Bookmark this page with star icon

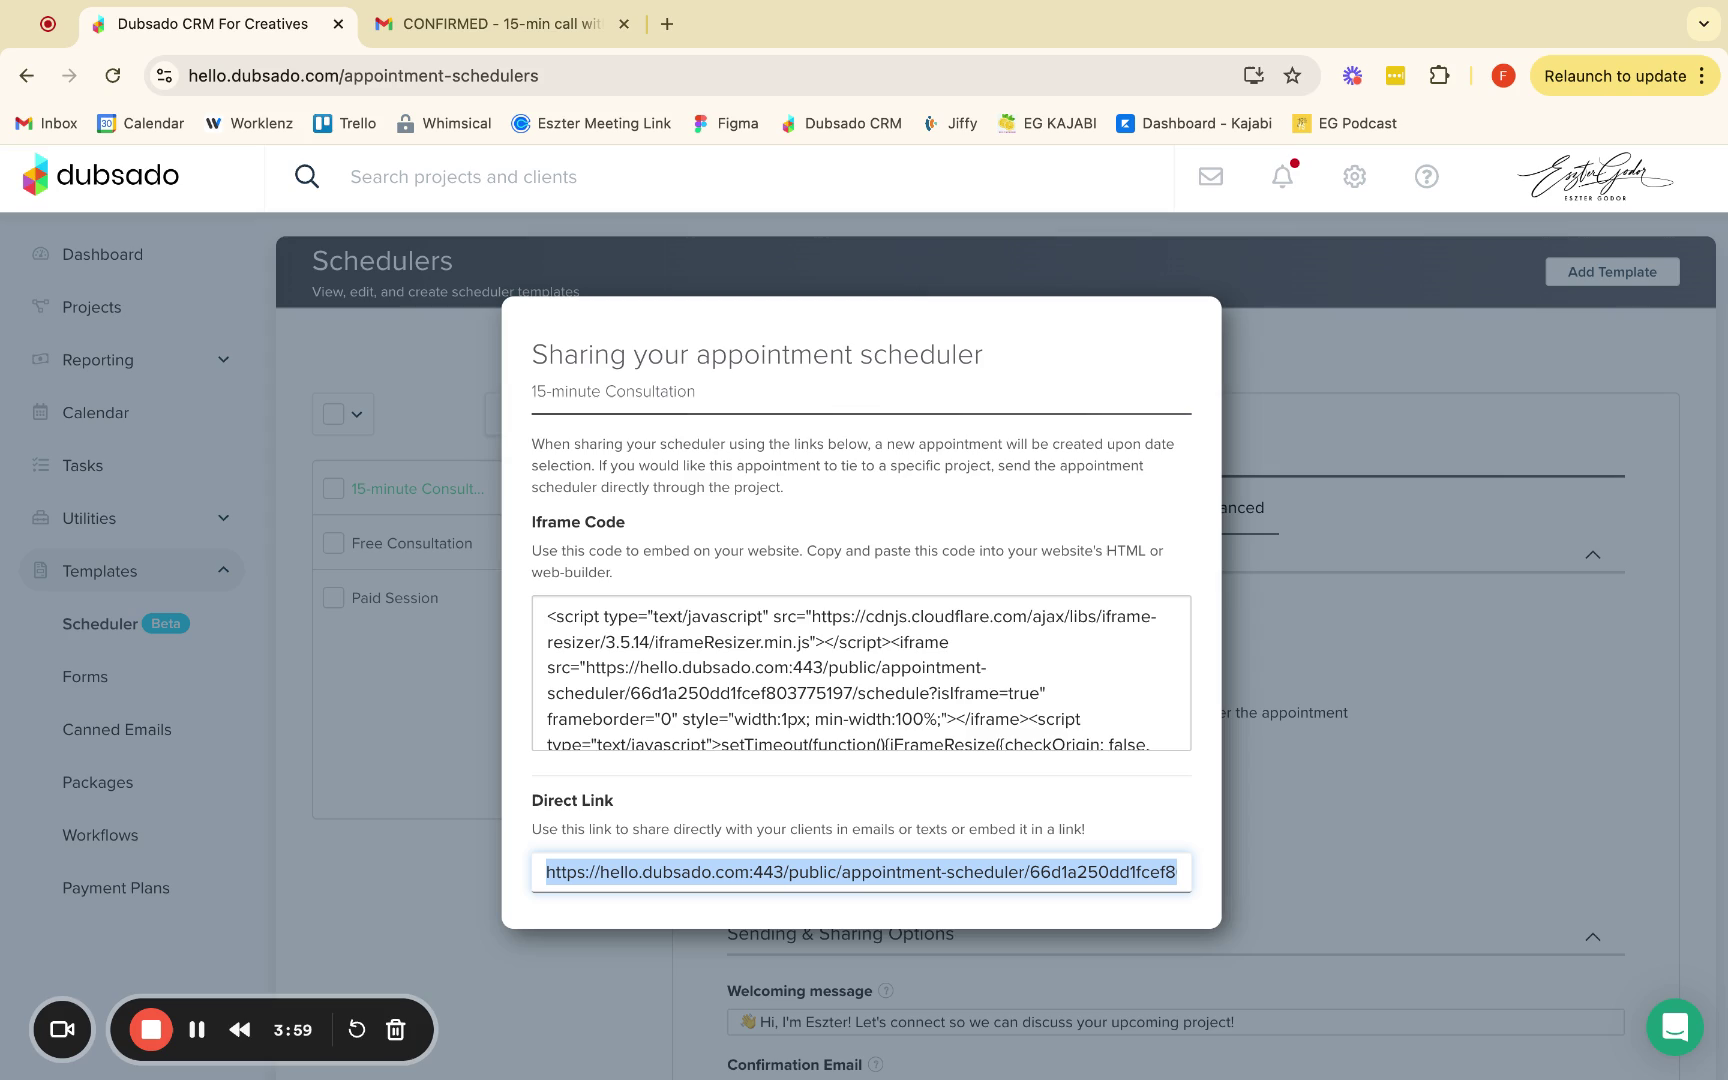(1293, 76)
